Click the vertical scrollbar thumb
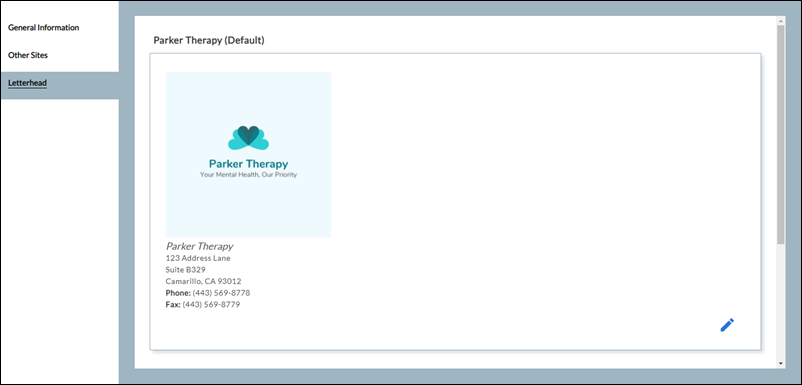The image size is (802, 385). [780, 134]
